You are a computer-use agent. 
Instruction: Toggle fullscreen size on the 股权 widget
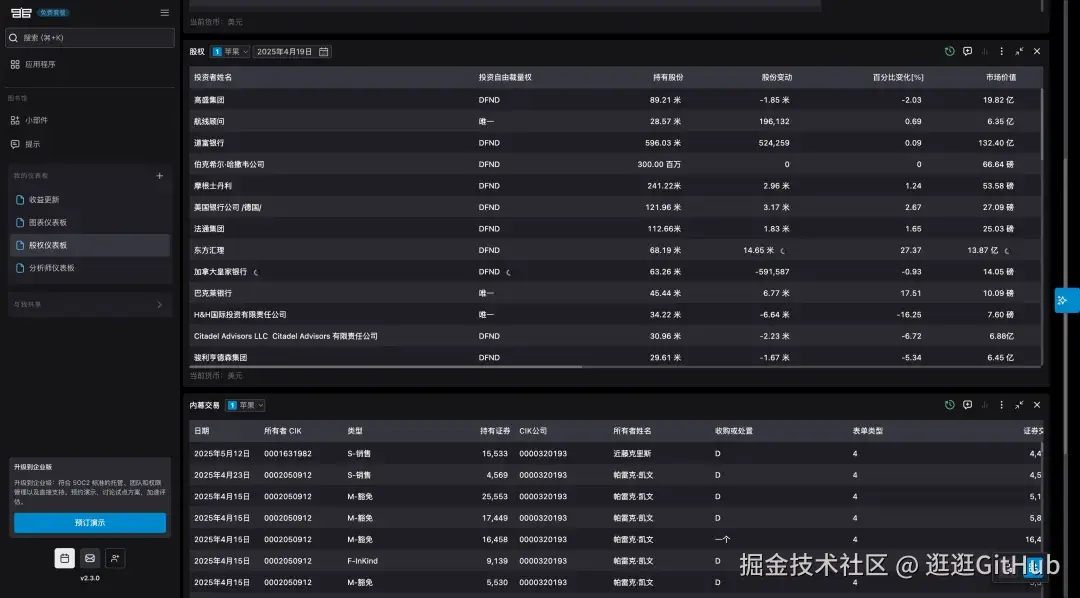[x=1019, y=51]
